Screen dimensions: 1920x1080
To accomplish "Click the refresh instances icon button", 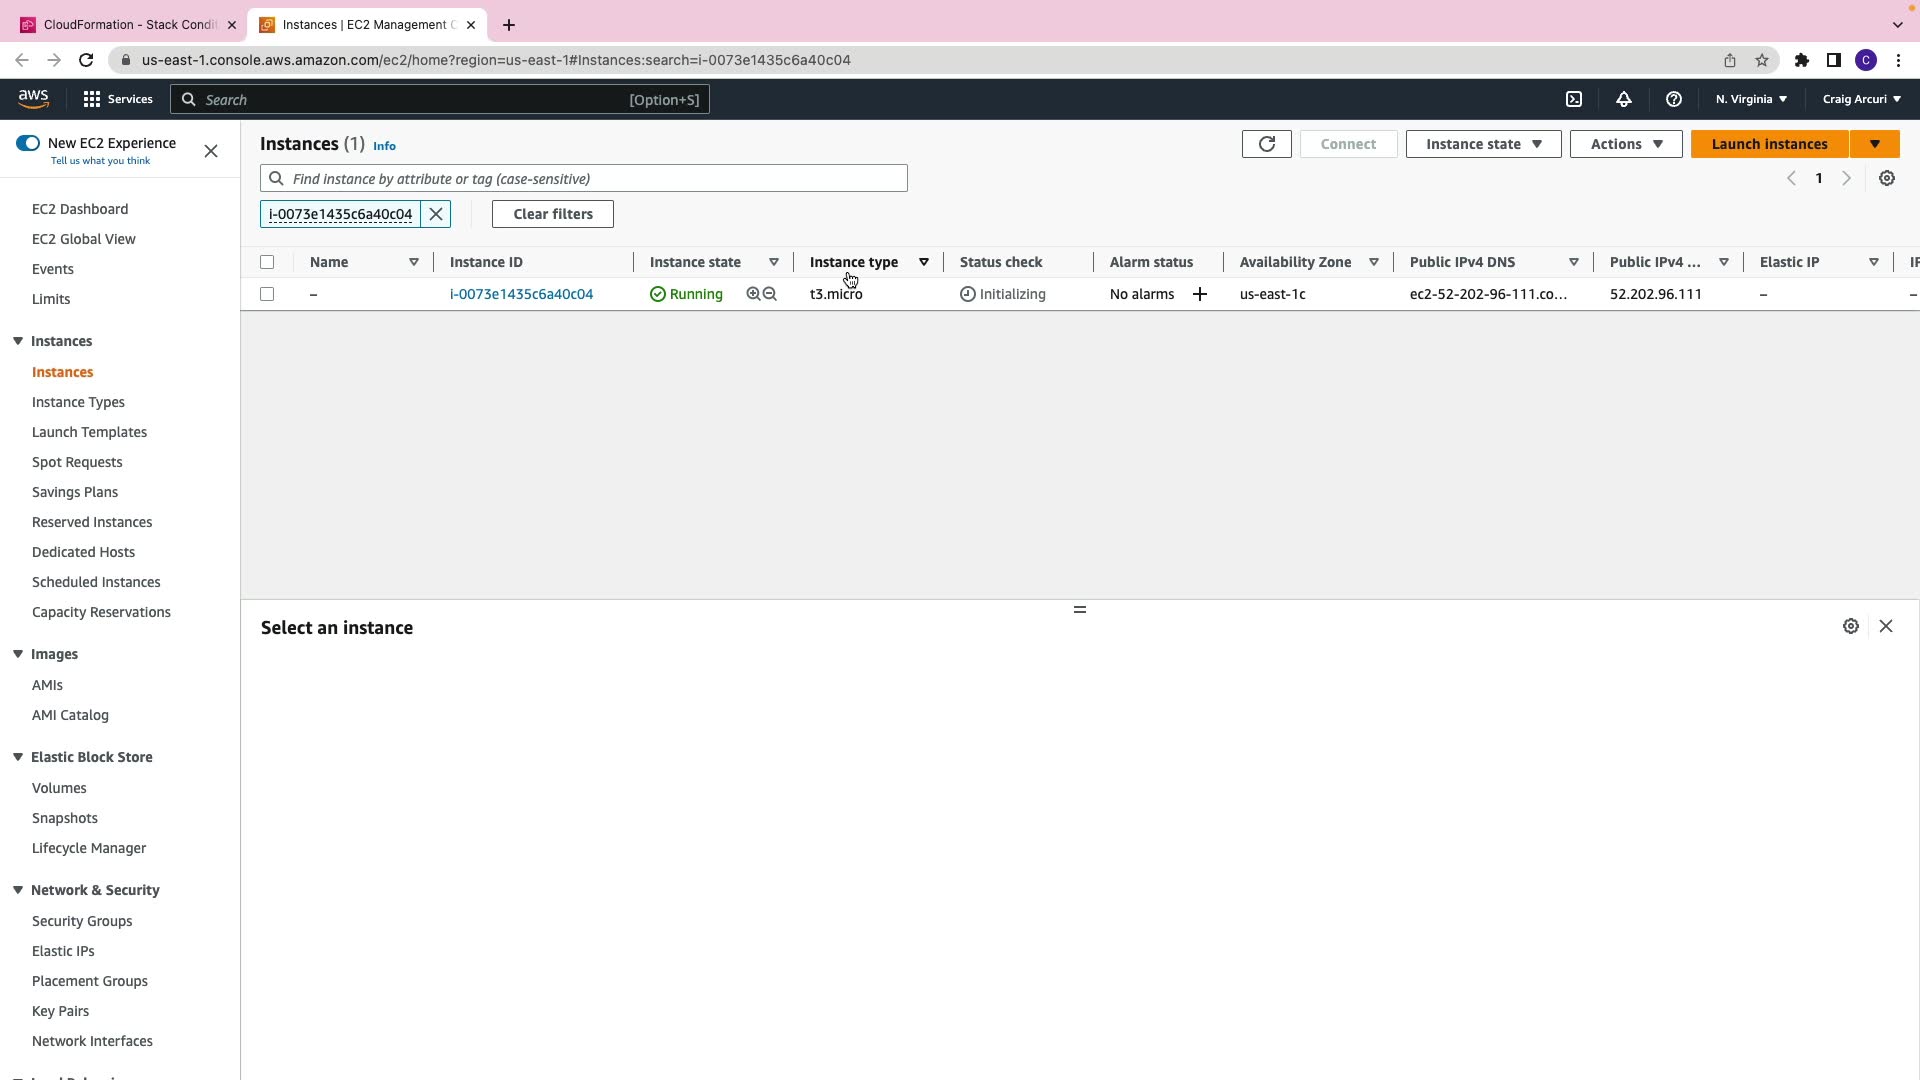I will [x=1266, y=144].
